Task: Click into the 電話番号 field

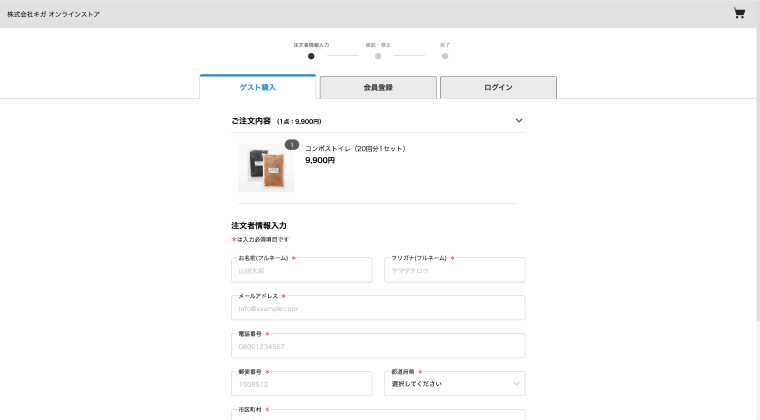Action: (378, 346)
